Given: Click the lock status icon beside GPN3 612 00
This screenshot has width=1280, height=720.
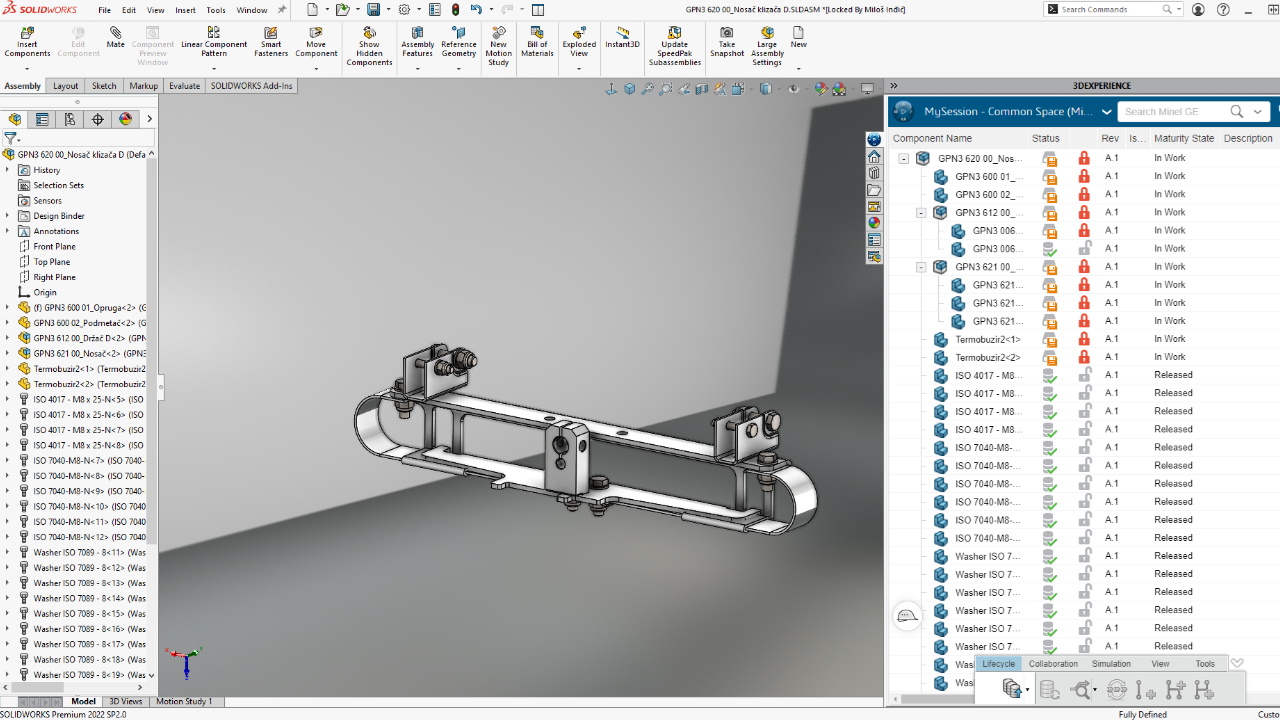Looking at the screenshot, I should [x=1085, y=212].
